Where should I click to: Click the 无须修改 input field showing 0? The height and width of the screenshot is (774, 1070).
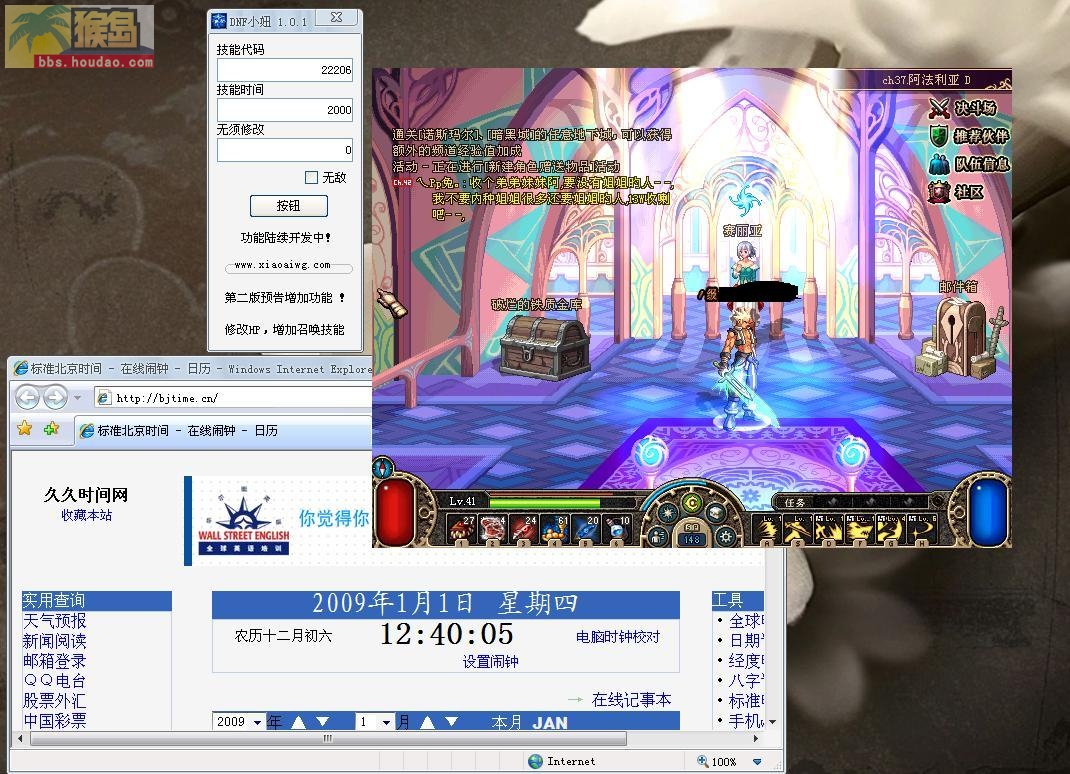[x=285, y=150]
